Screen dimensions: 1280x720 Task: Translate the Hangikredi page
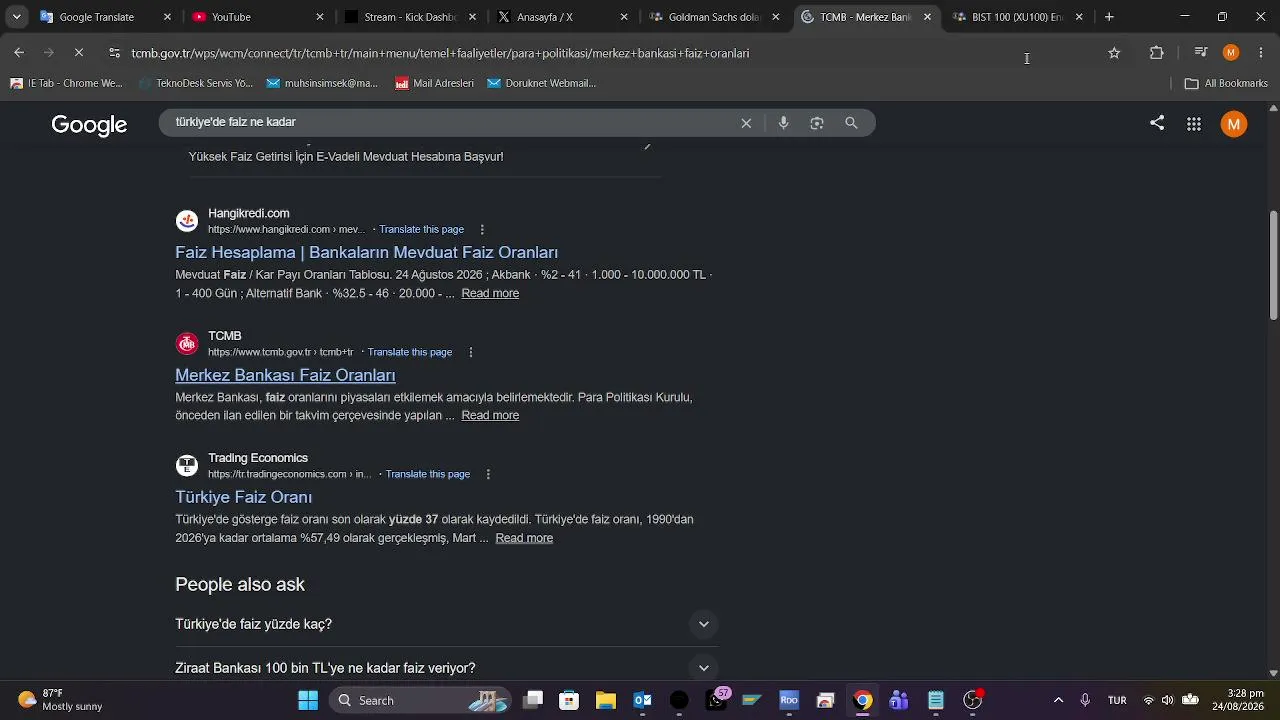tap(421, 230)
